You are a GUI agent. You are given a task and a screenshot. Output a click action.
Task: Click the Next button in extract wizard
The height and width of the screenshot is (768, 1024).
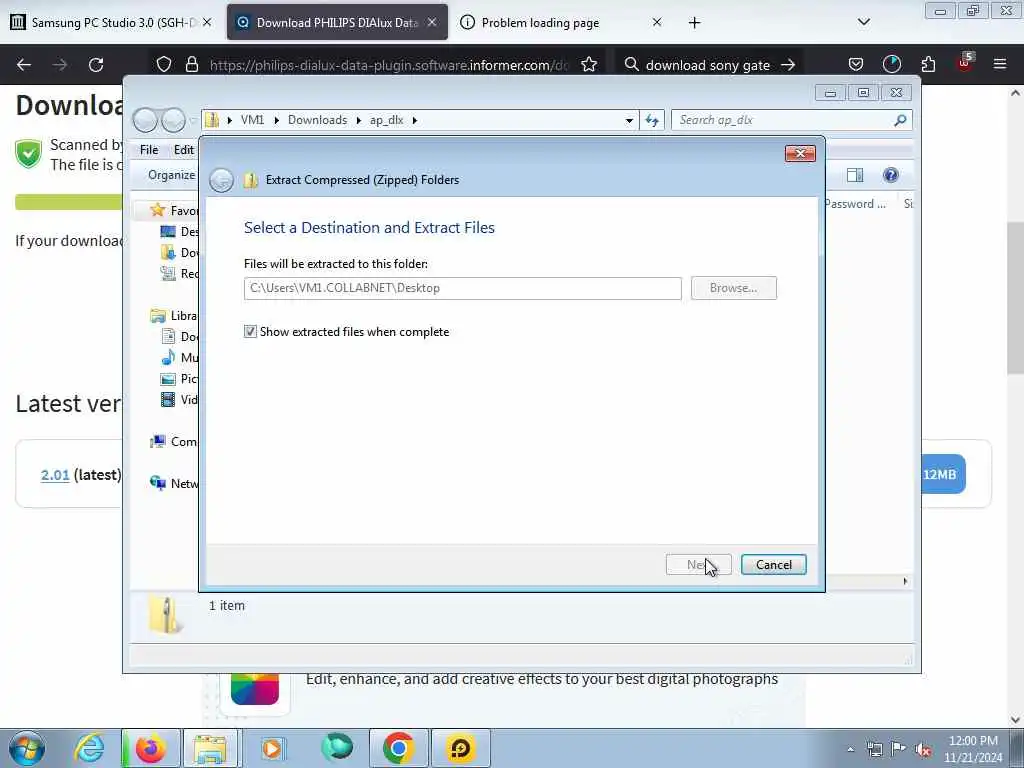pyautogui.click(x=698, y=565)
